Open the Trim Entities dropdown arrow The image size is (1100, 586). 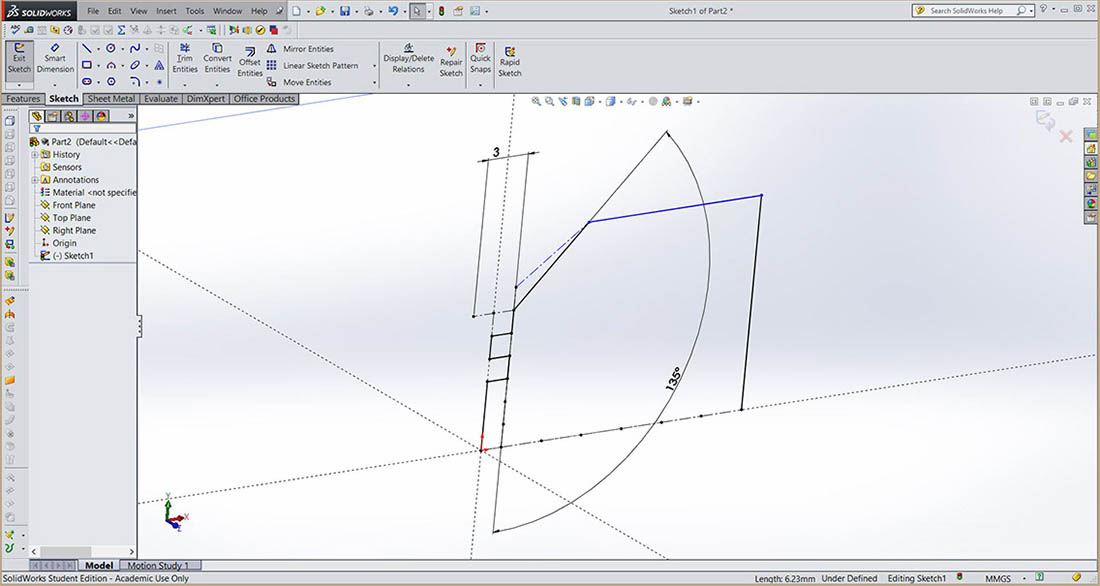[x=185, y=85]
